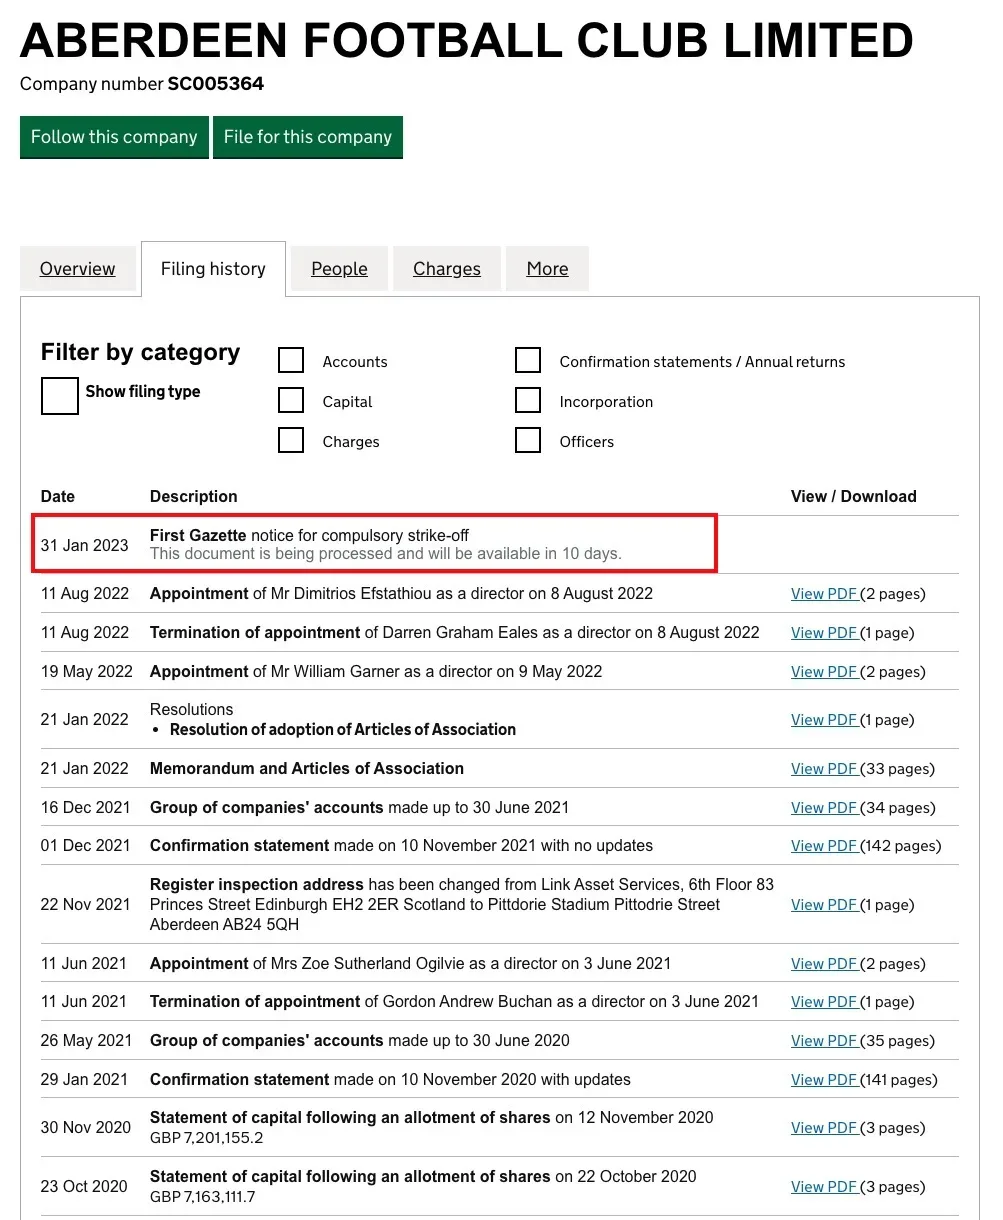View PDF for Darren Graham Eales termination
Viewport: 1003px width, 1220px height.
pyautogui.click(x=824, y=633)
